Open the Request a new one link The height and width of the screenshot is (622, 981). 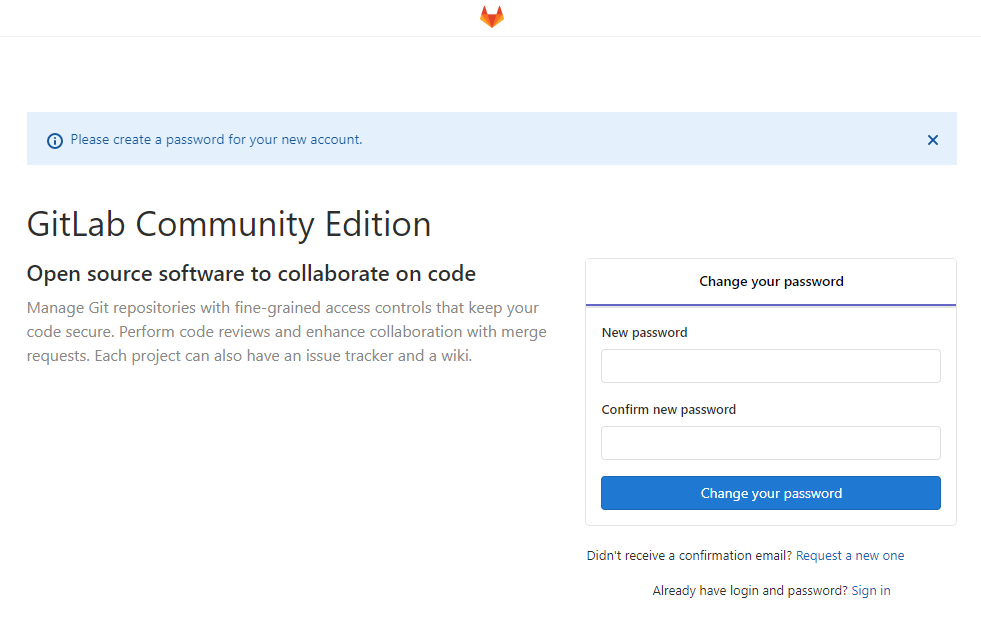[850, 556]
